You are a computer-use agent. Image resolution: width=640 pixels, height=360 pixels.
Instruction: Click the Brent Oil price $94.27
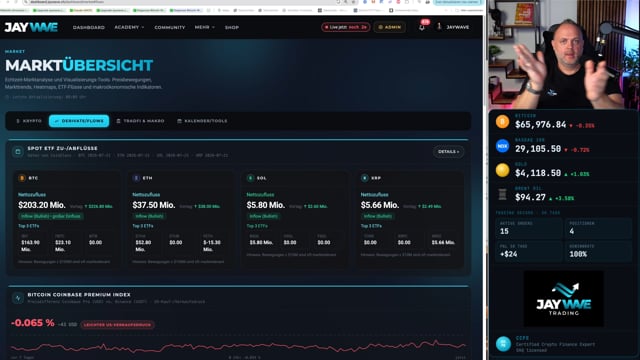[x=530, y=198]
